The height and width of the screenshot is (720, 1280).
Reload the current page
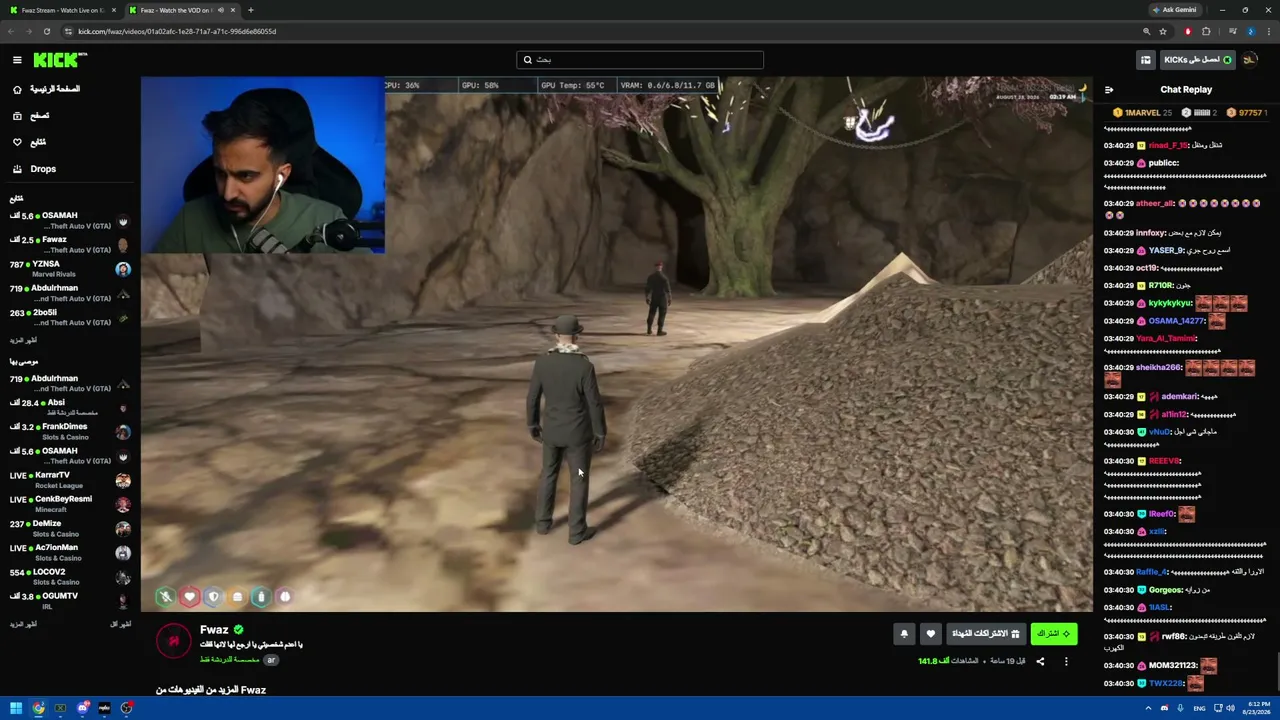coord(46,31)
